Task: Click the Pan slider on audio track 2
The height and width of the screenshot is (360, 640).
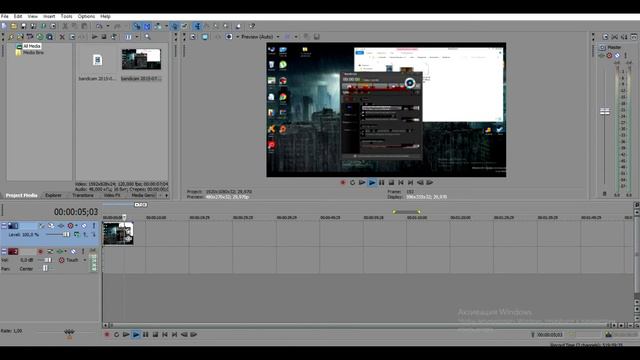Action: tap(45, 269)
